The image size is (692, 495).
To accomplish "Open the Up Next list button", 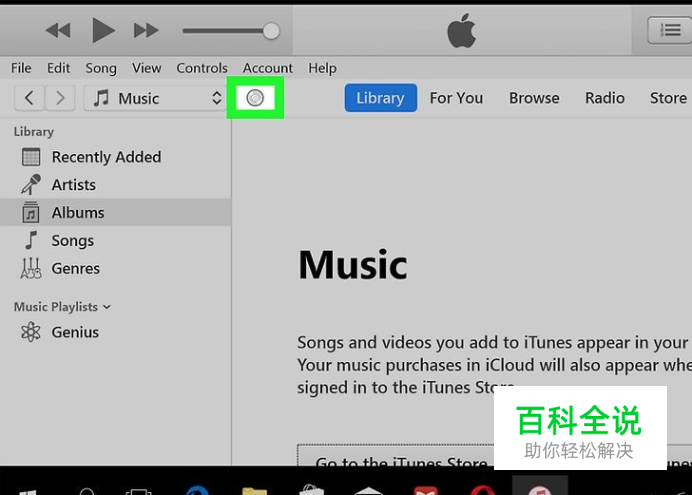I will (669, 30).
